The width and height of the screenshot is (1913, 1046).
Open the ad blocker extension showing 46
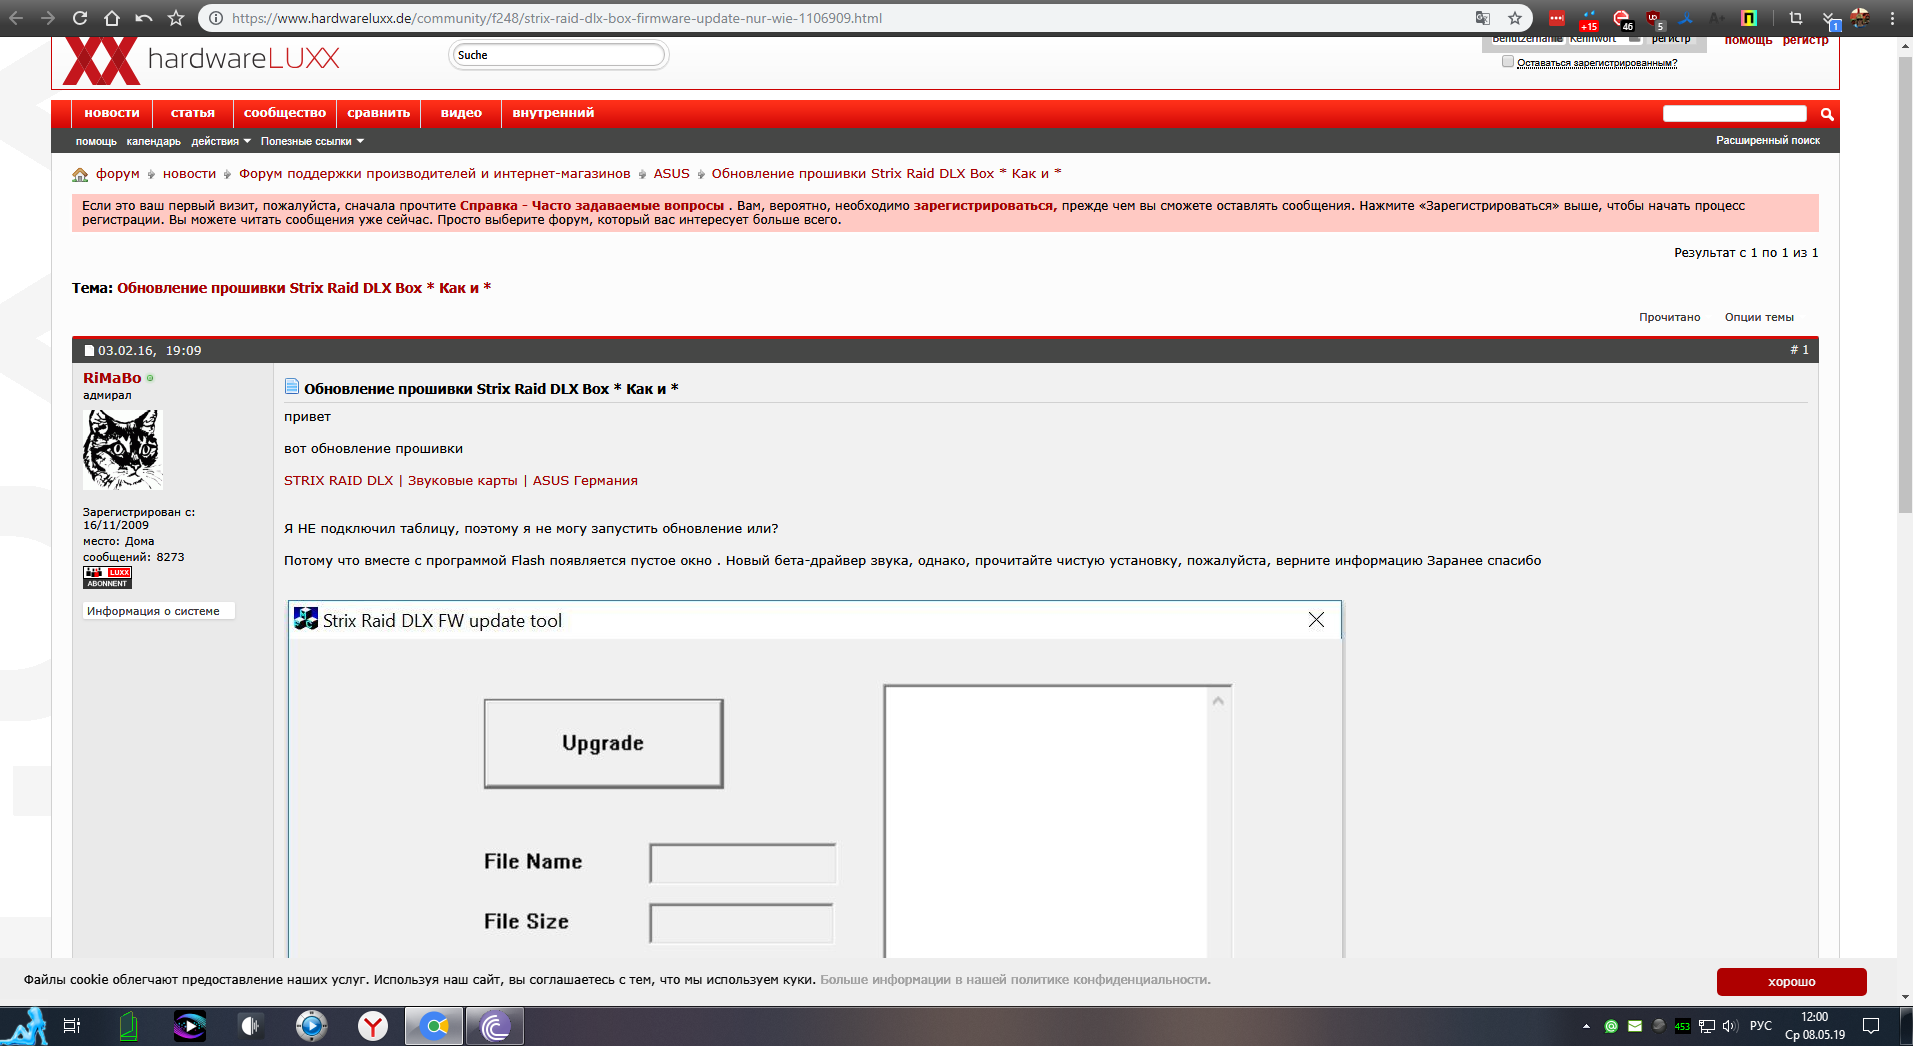coord(1622,19)
